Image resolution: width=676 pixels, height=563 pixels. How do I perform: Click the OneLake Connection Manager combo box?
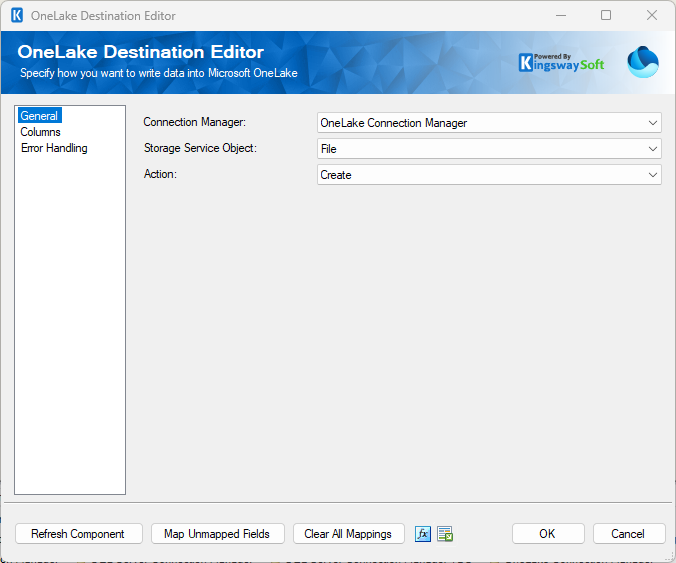(x=489, y=123)
